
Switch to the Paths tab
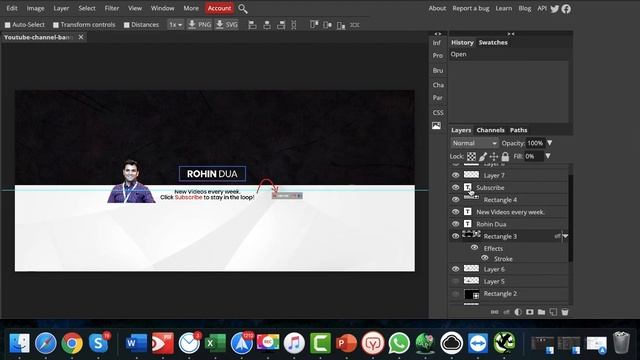click(x=519, y=130)
